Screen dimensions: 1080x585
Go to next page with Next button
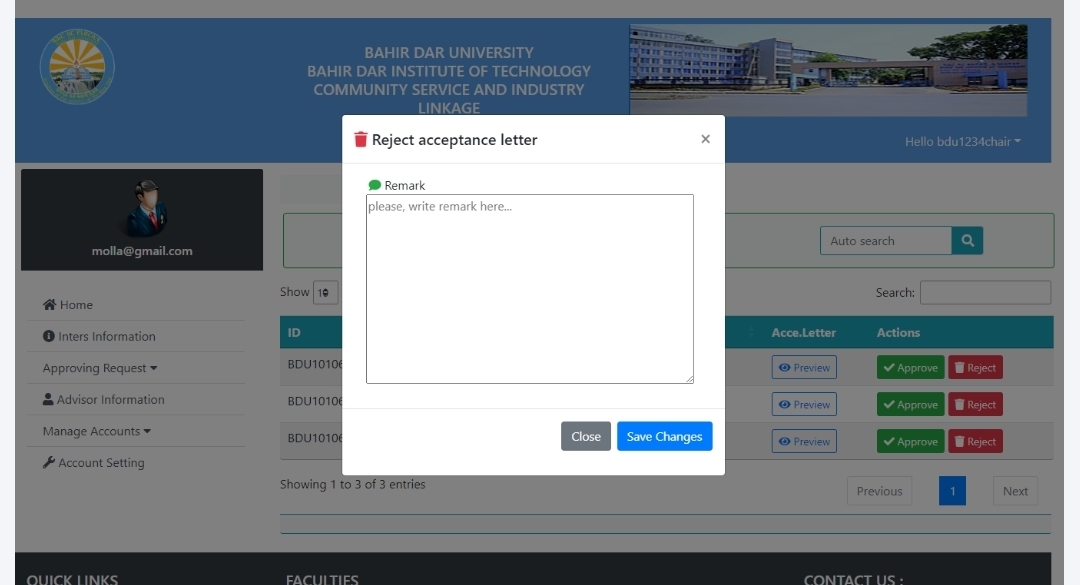click(1014, 491)
